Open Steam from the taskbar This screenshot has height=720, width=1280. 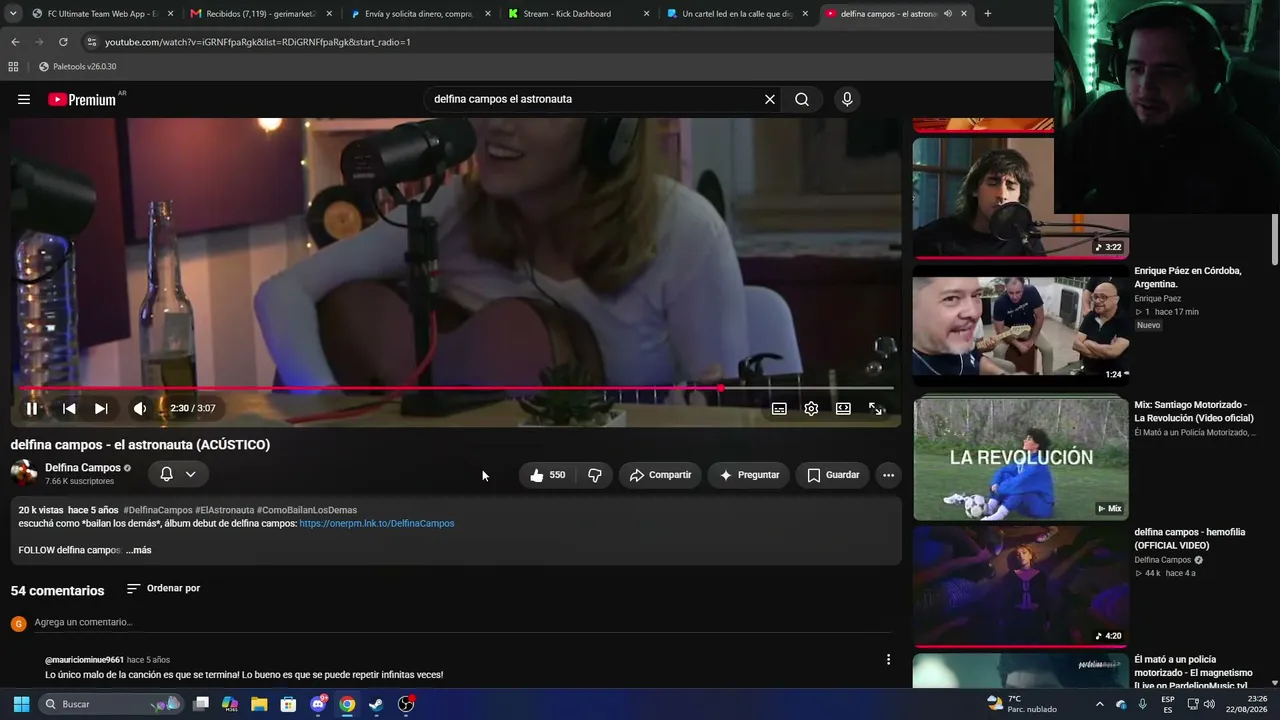click(376, 704)
